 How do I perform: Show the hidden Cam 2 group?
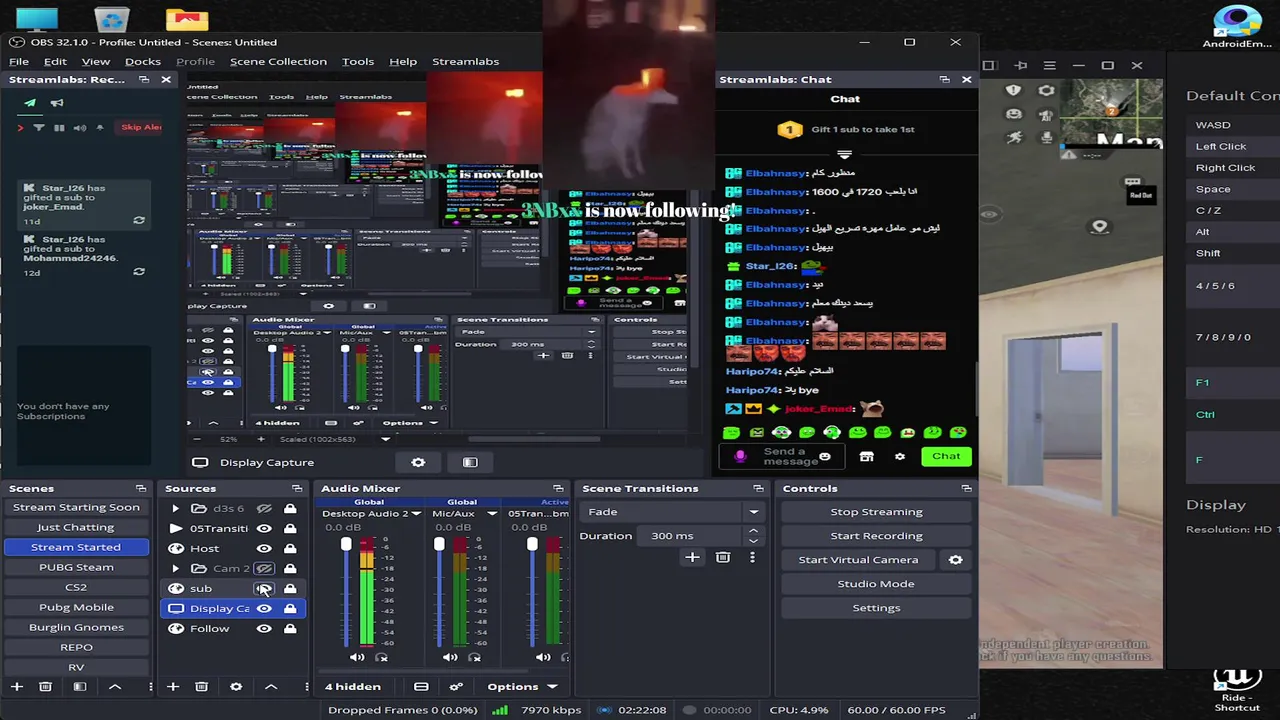pos(264,569)
